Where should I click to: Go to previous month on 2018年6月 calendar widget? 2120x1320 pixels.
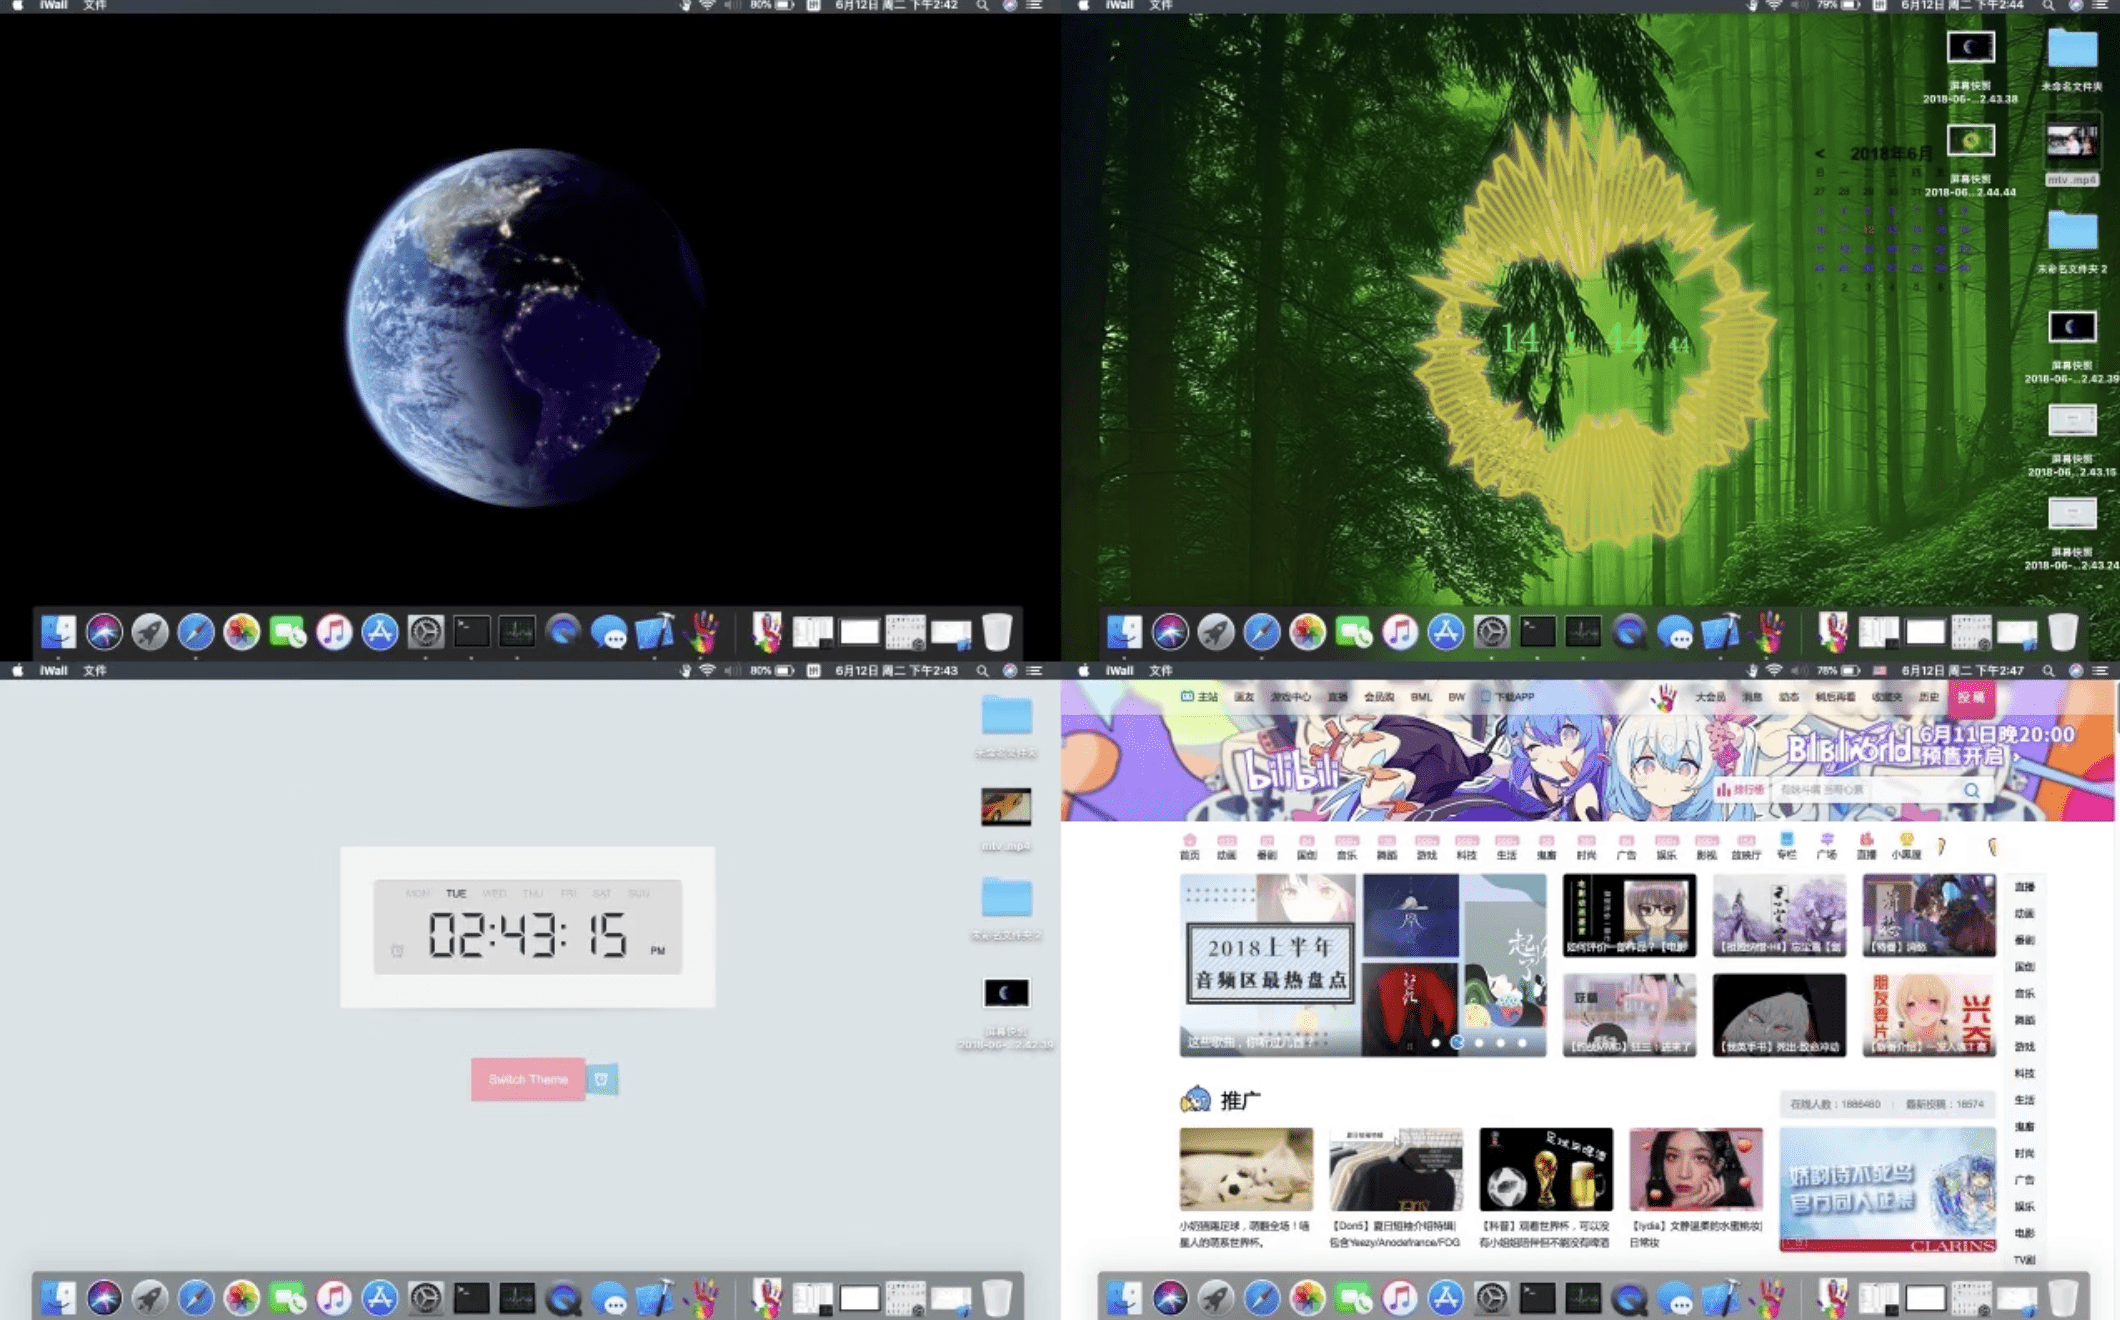tap(1819, 153)
